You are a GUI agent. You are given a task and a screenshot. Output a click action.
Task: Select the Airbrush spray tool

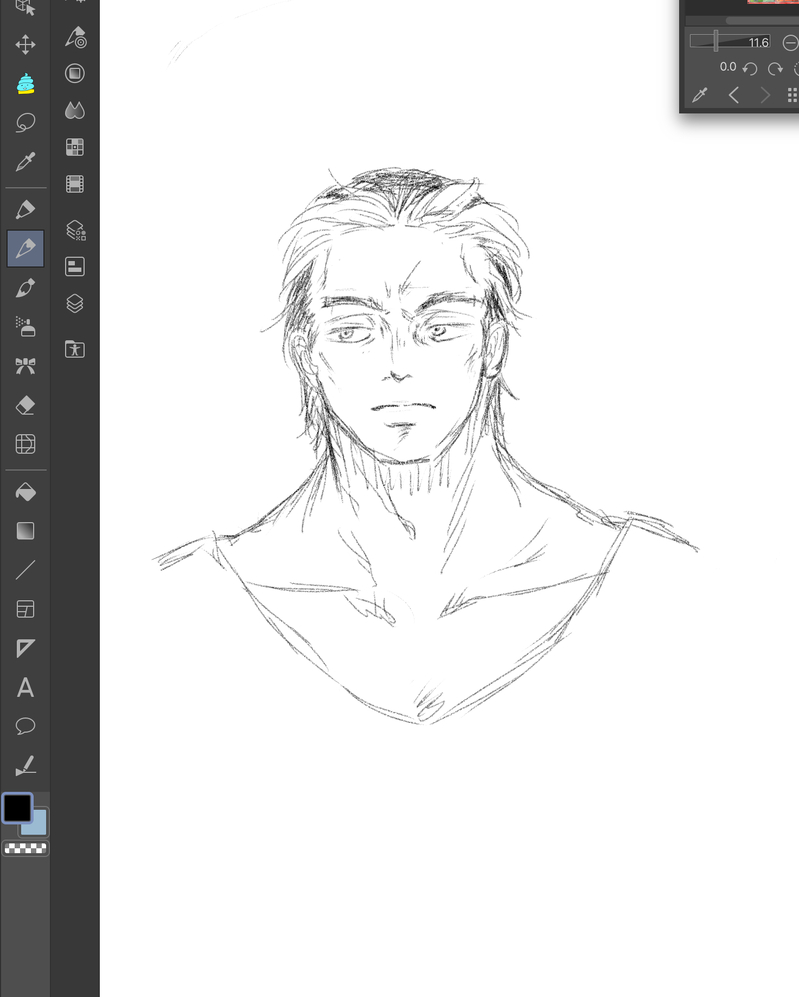tap(25, 327)
